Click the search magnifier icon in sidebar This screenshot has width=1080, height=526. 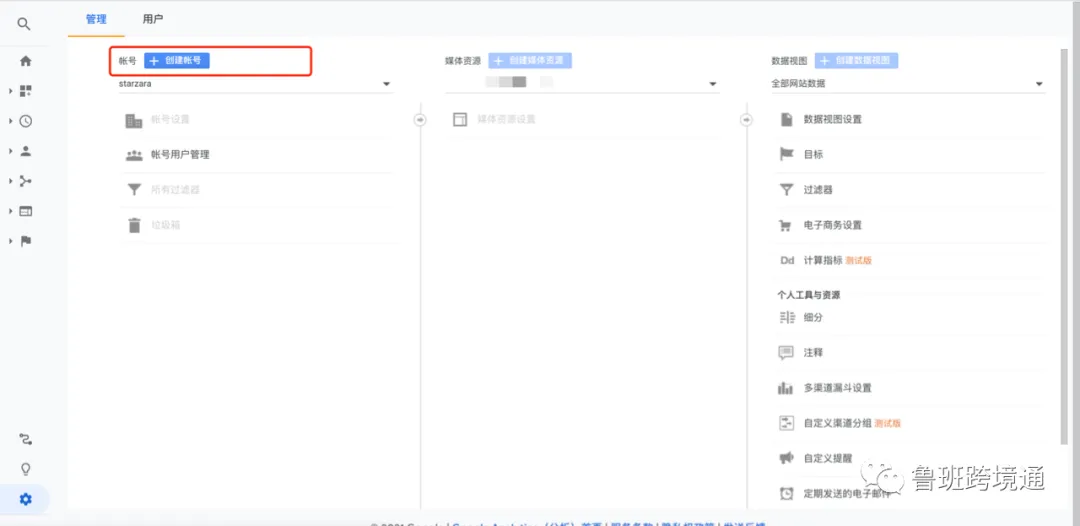pyautogui.click(x=24, y=24)
